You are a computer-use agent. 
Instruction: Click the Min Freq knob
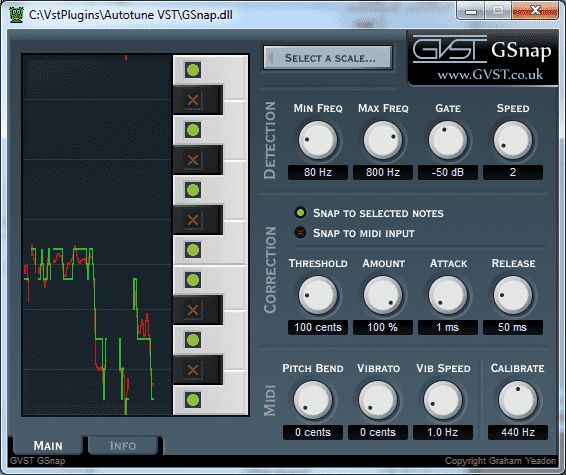(318, 140)
